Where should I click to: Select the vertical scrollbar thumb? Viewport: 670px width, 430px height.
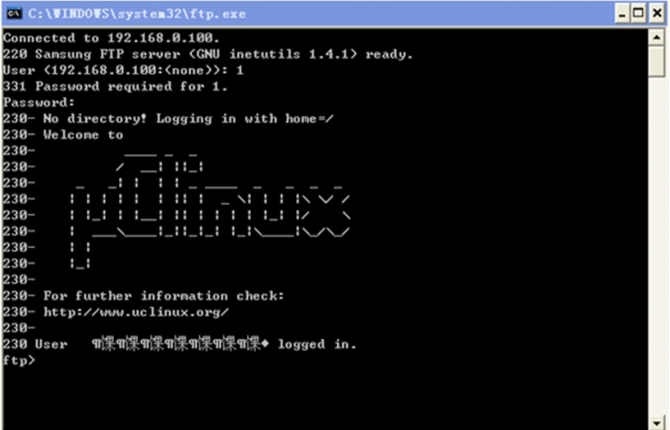tap(656, 62)
